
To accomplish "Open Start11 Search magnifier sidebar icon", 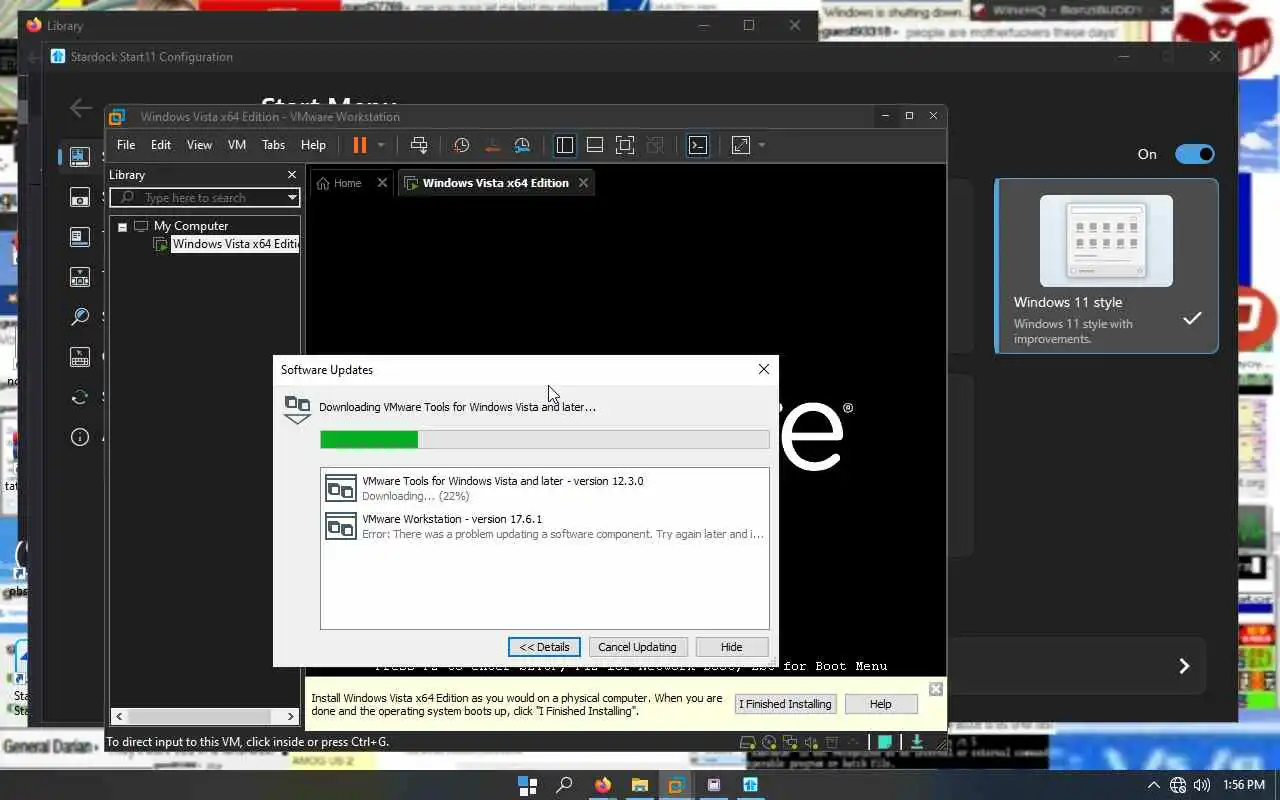I will click(80, 317).
